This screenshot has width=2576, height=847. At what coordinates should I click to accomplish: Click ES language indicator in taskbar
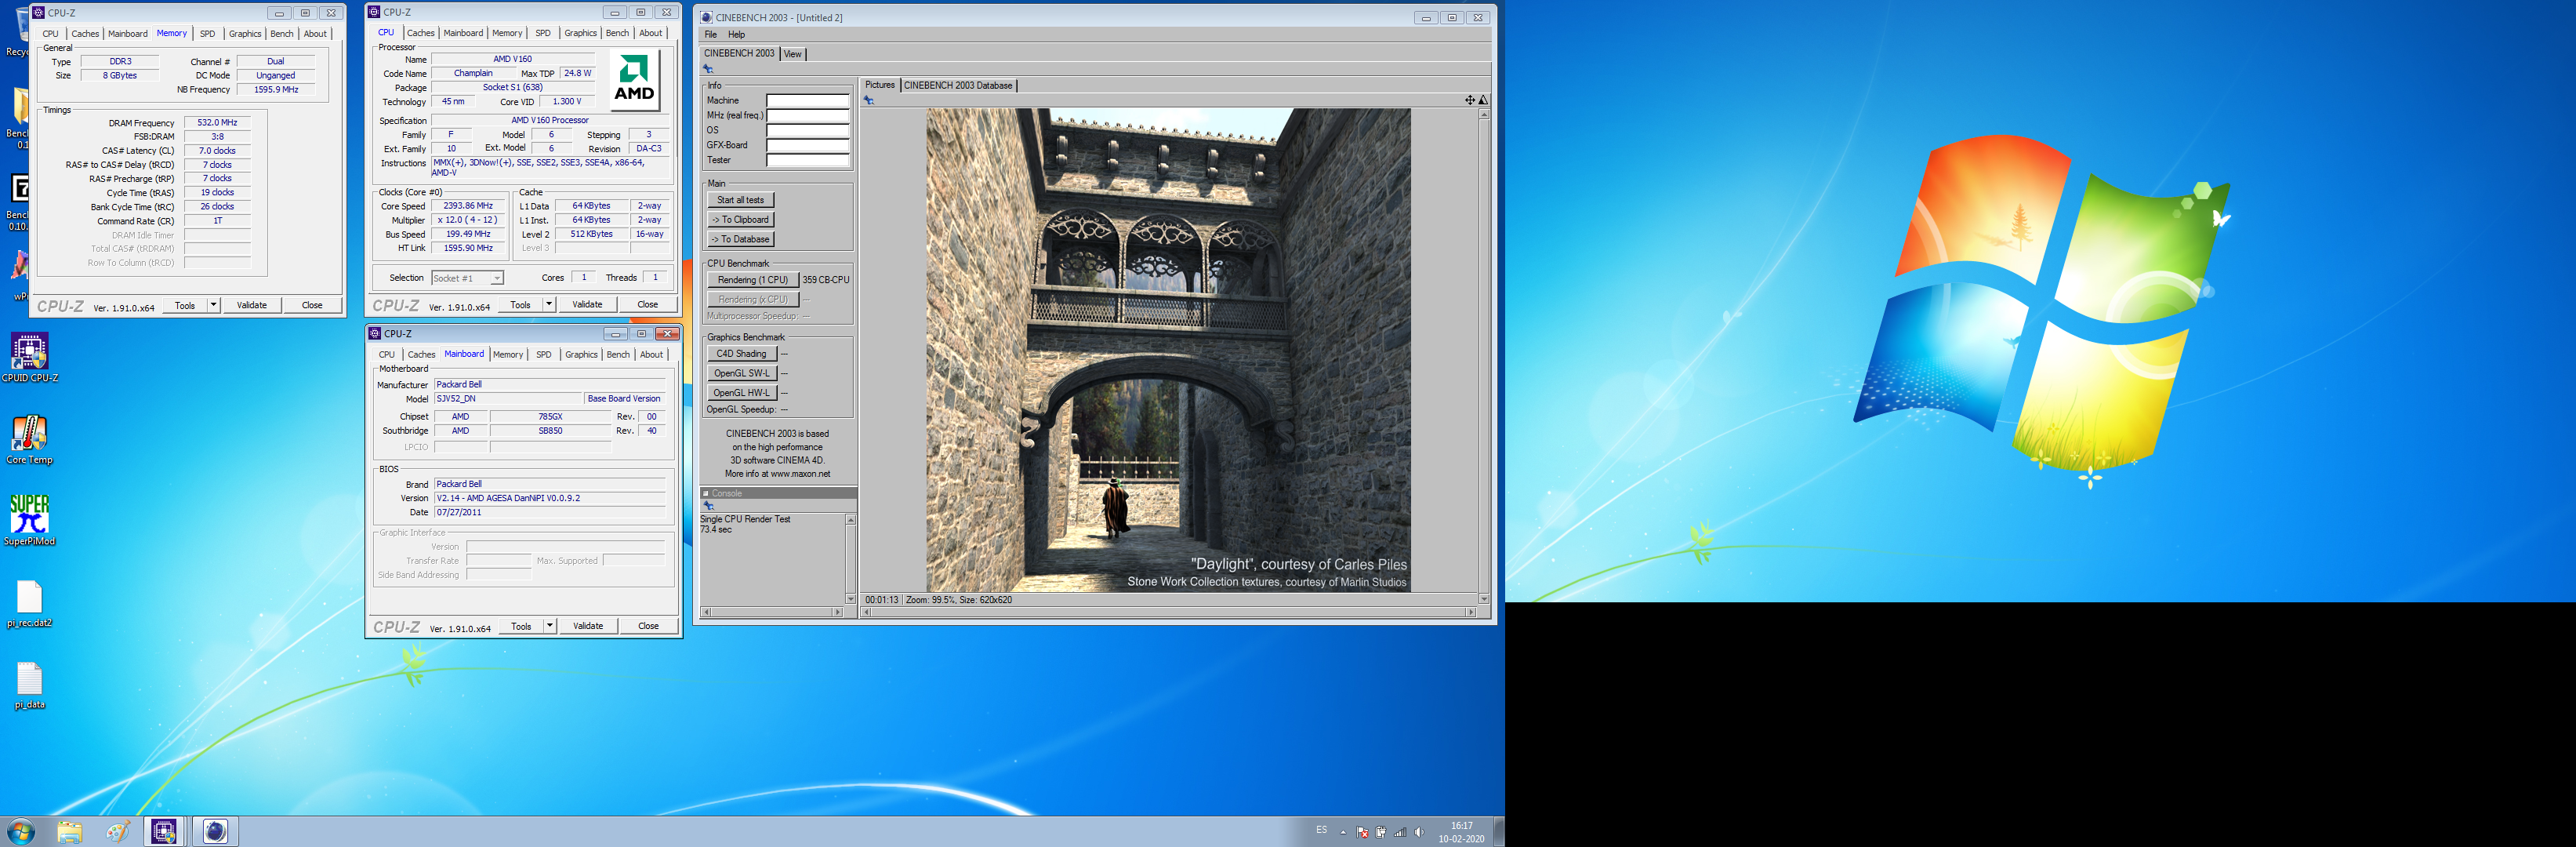pyautogui.click(x=1321, y=831)
